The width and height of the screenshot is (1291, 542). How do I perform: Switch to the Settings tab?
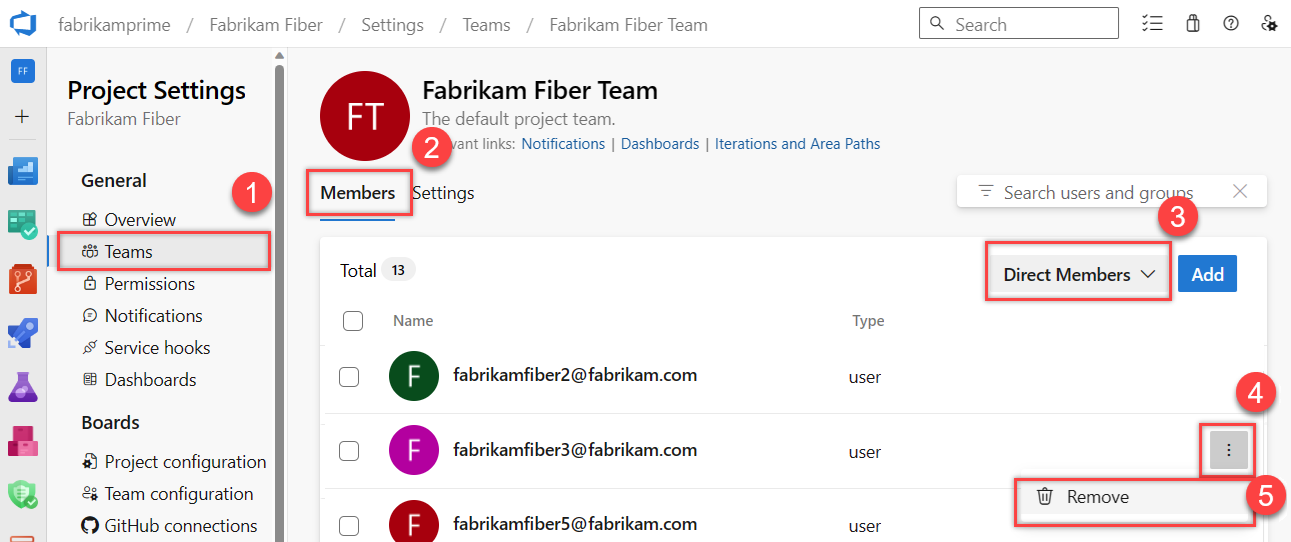(443, 193)
